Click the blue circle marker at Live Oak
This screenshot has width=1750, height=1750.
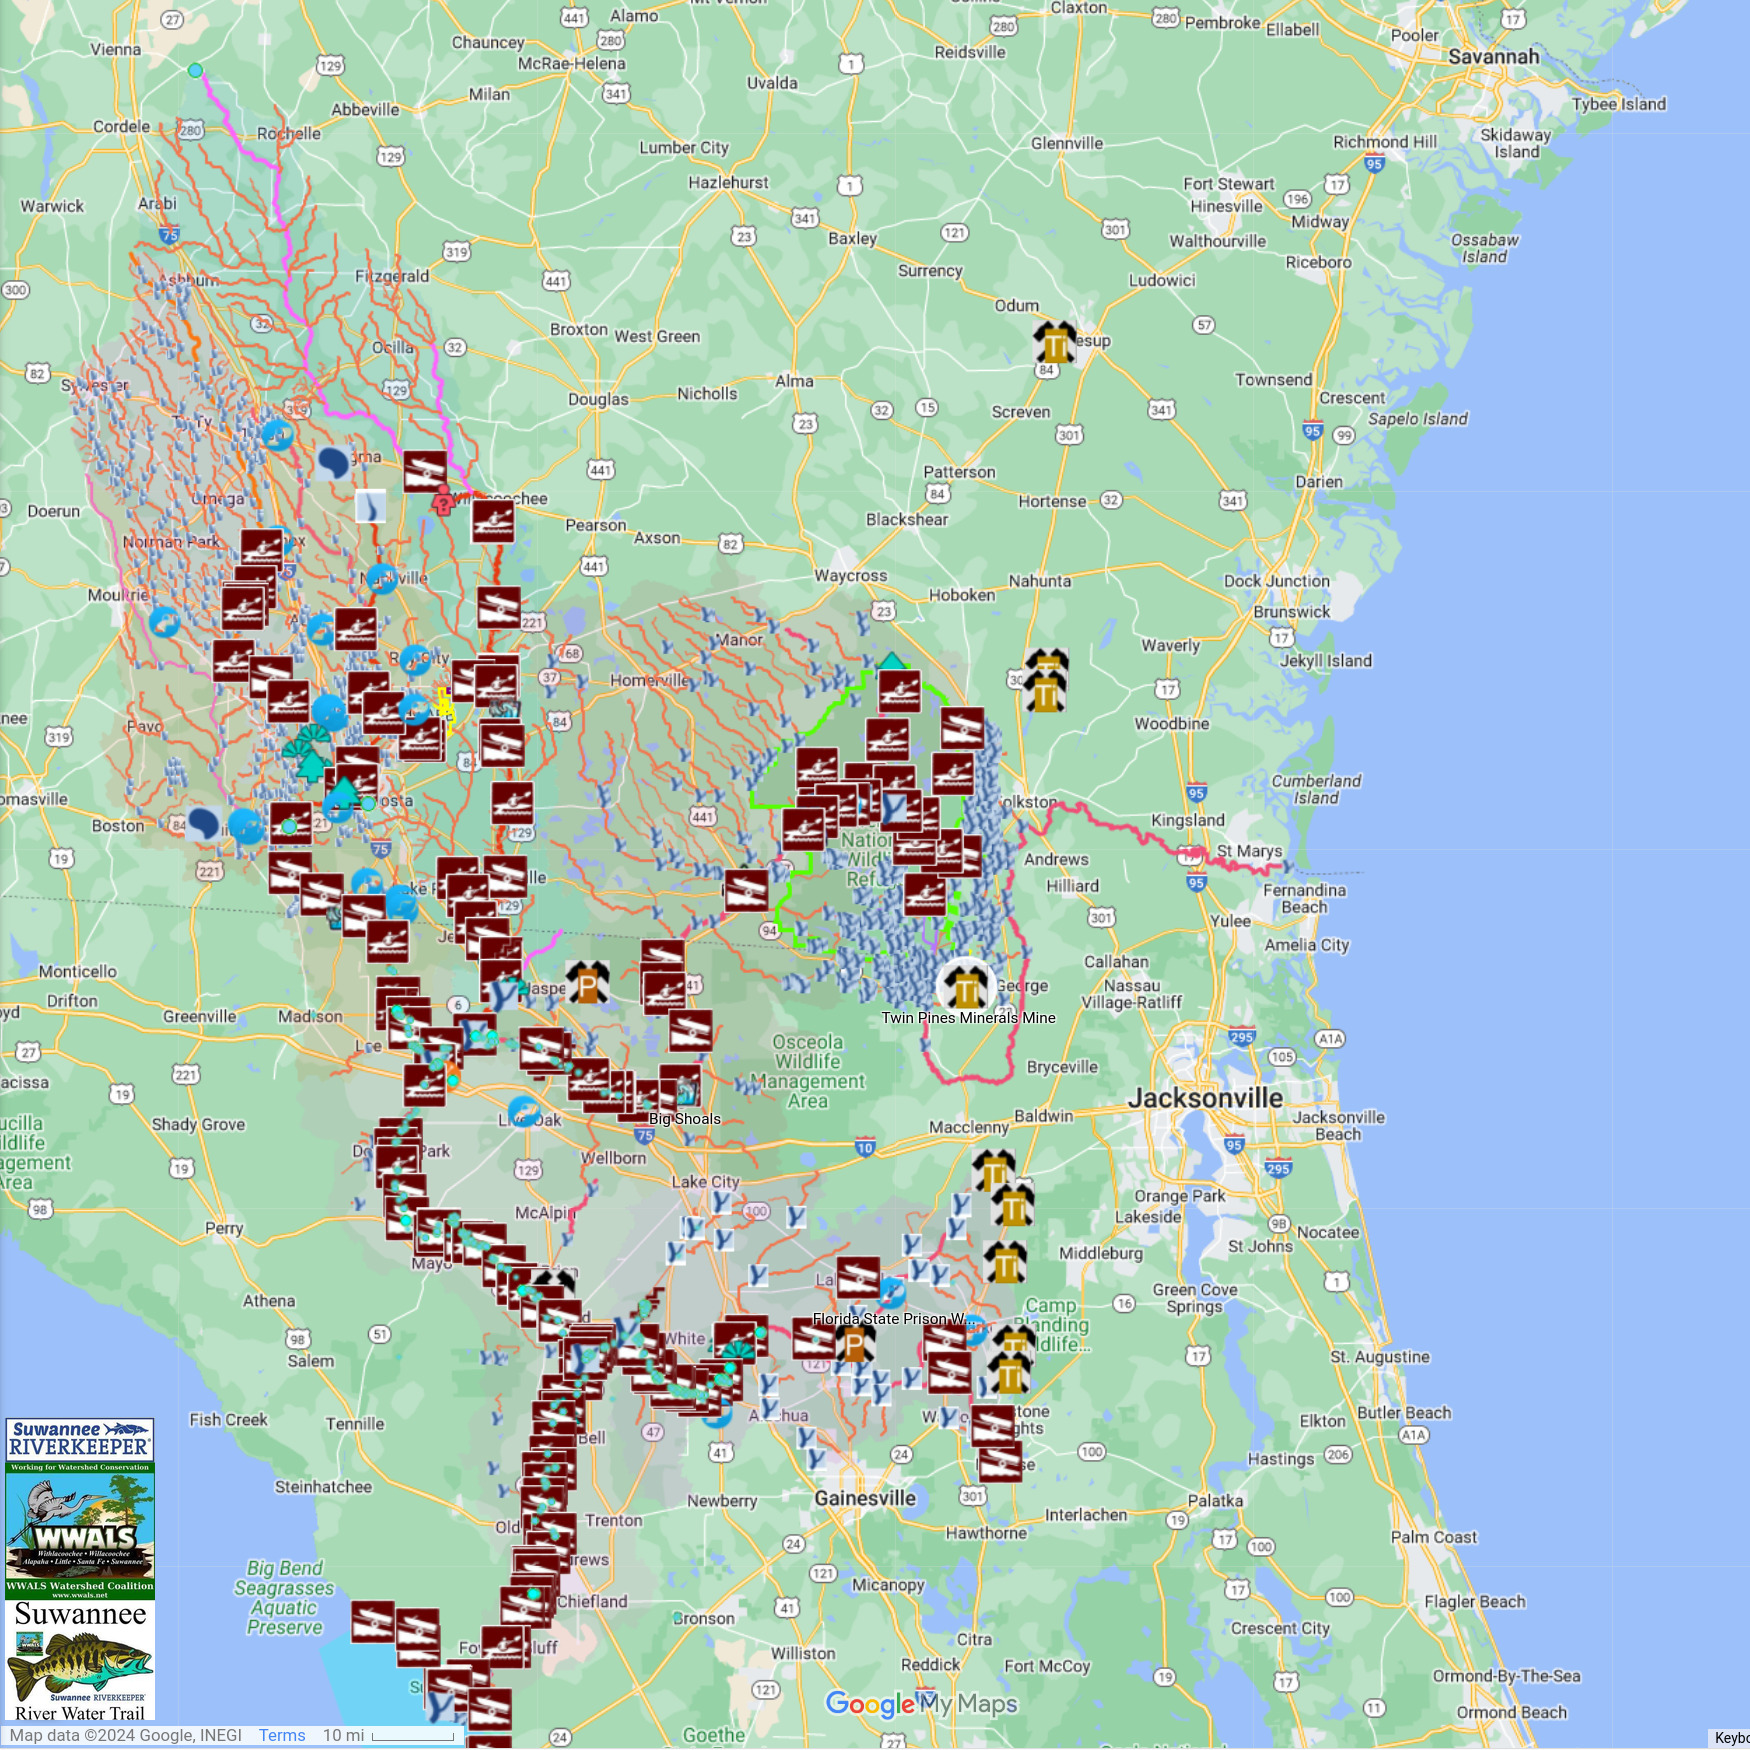pos(524,1111)
